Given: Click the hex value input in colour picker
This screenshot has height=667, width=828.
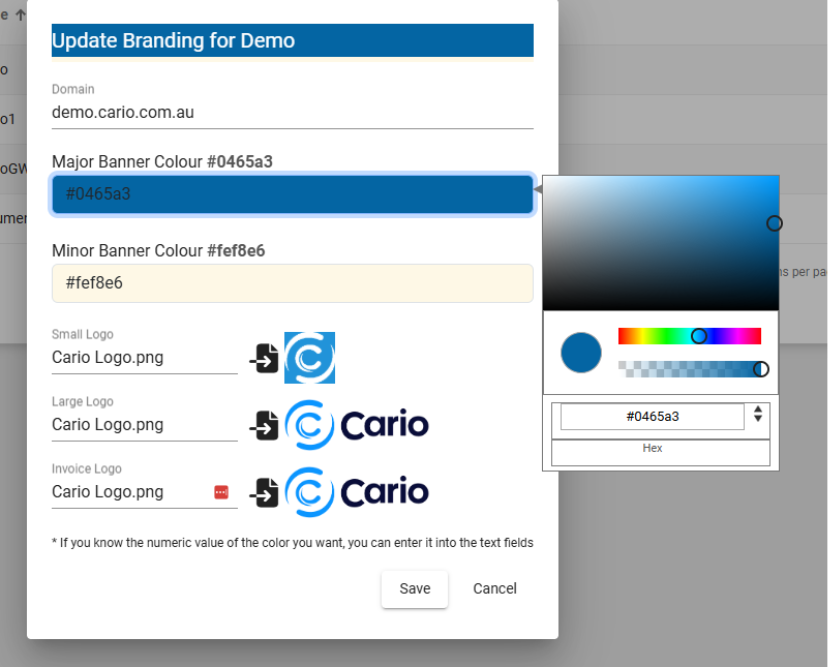Looking at the screenshot, I should (x=652, y=416).
